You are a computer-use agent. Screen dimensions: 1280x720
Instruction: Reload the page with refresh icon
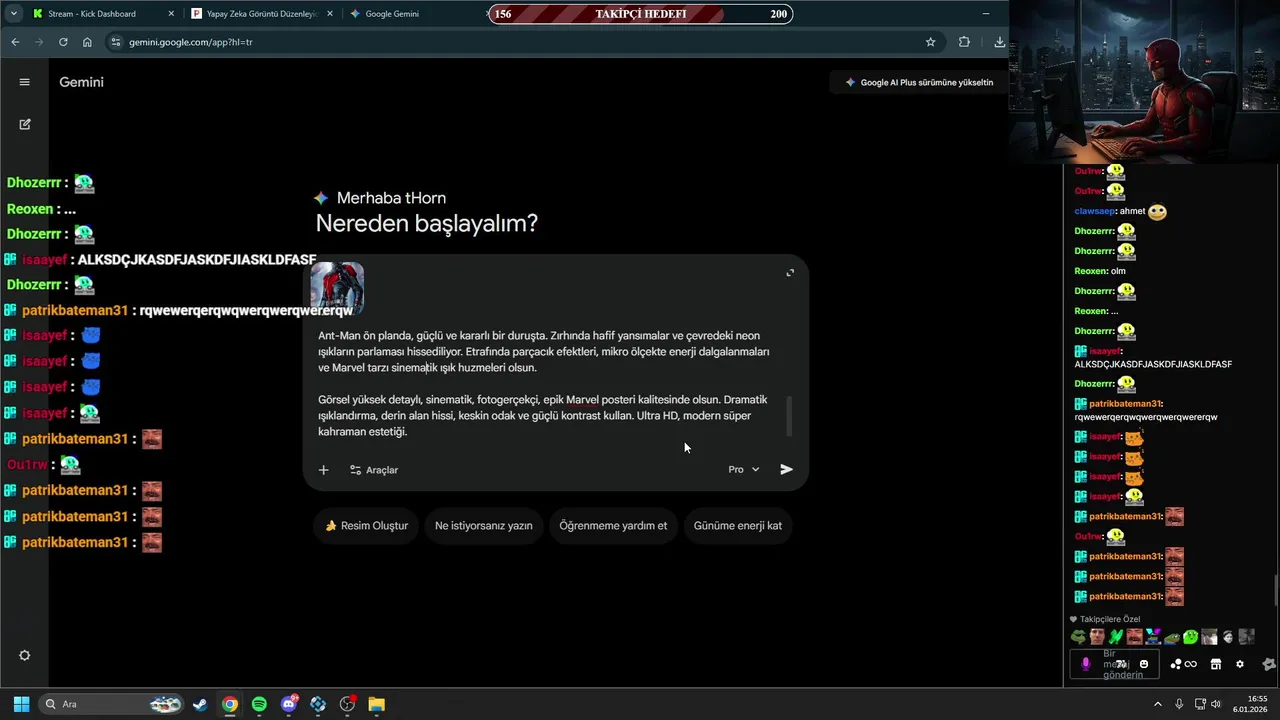point(63,42)
